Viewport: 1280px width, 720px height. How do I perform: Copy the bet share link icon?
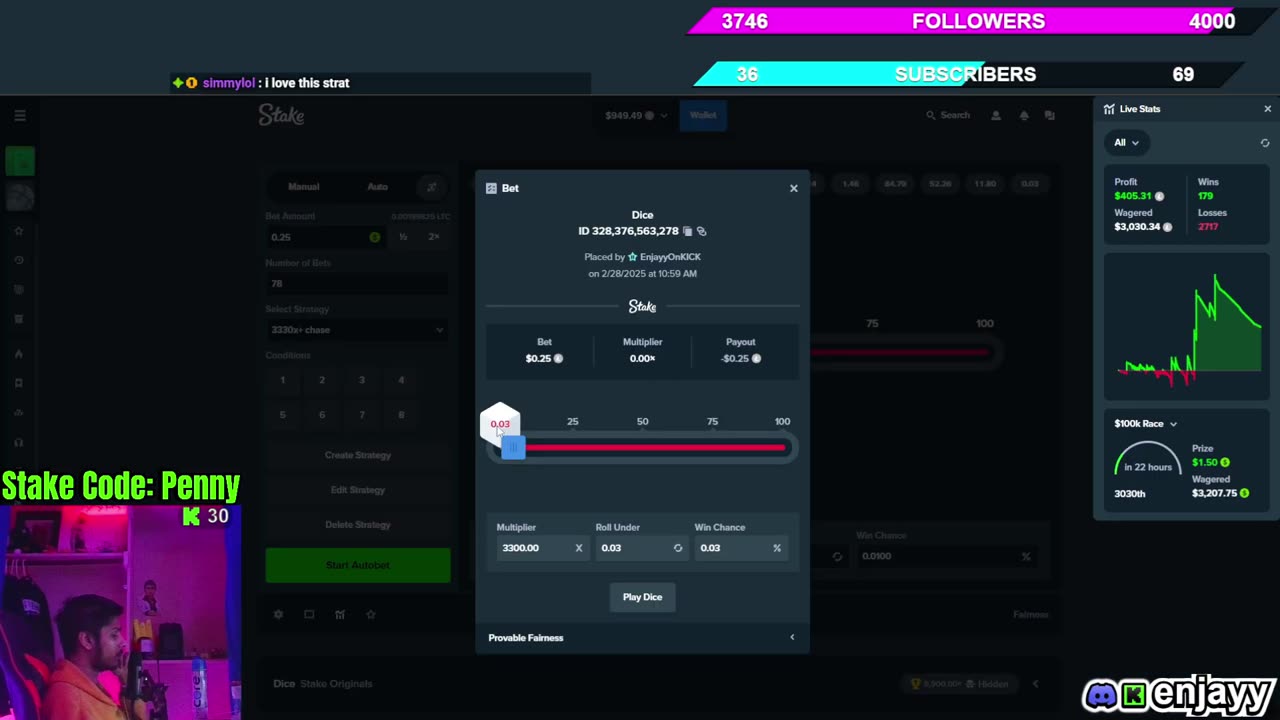coord(701,231)
